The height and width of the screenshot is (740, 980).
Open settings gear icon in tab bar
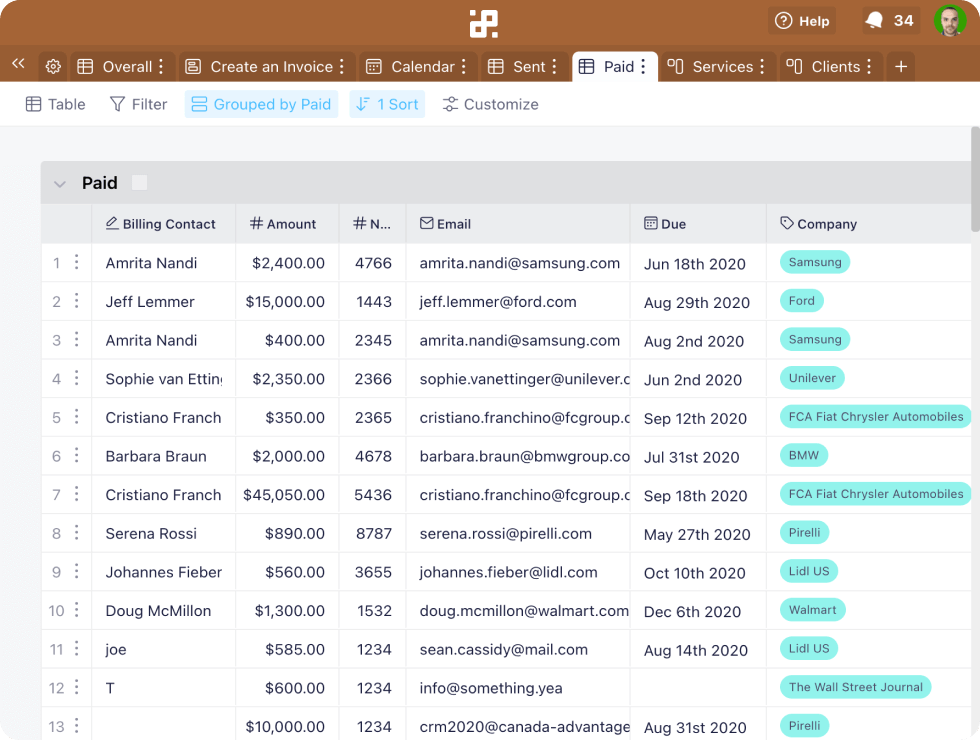(53, 66)
